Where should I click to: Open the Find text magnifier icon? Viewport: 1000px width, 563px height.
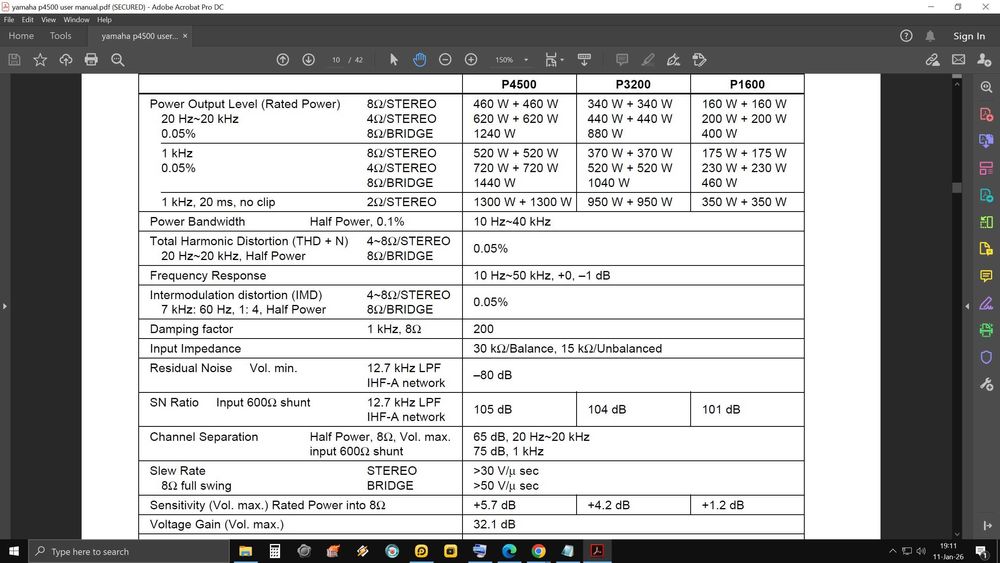pos(117,60)
